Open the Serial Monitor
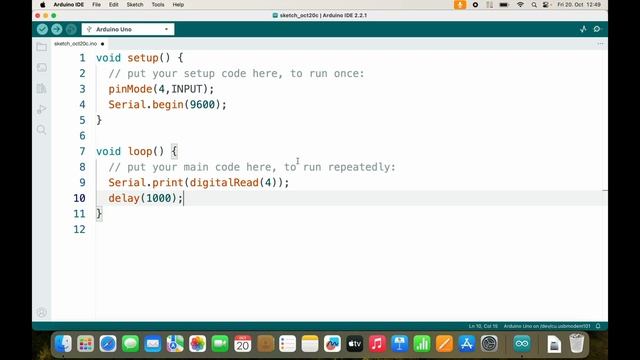Viewport: 640px width, 360px height. (x=597, y=29)
